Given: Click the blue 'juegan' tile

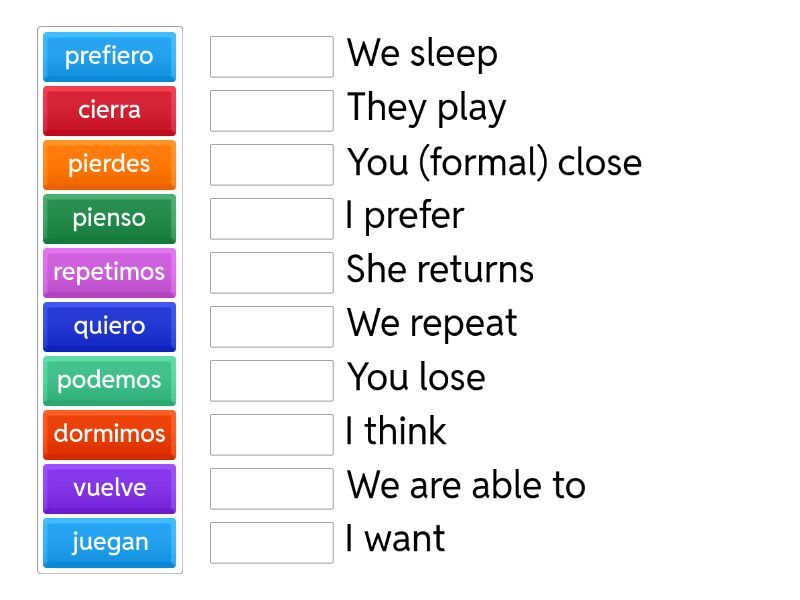Looking at the screenshot, I should click(109, 542).
